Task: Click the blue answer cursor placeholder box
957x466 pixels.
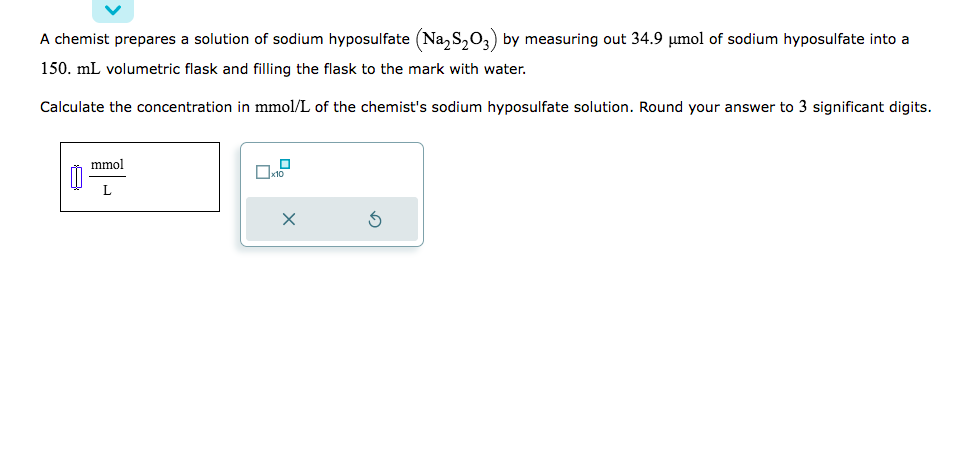Action: (x=76, y=178)
